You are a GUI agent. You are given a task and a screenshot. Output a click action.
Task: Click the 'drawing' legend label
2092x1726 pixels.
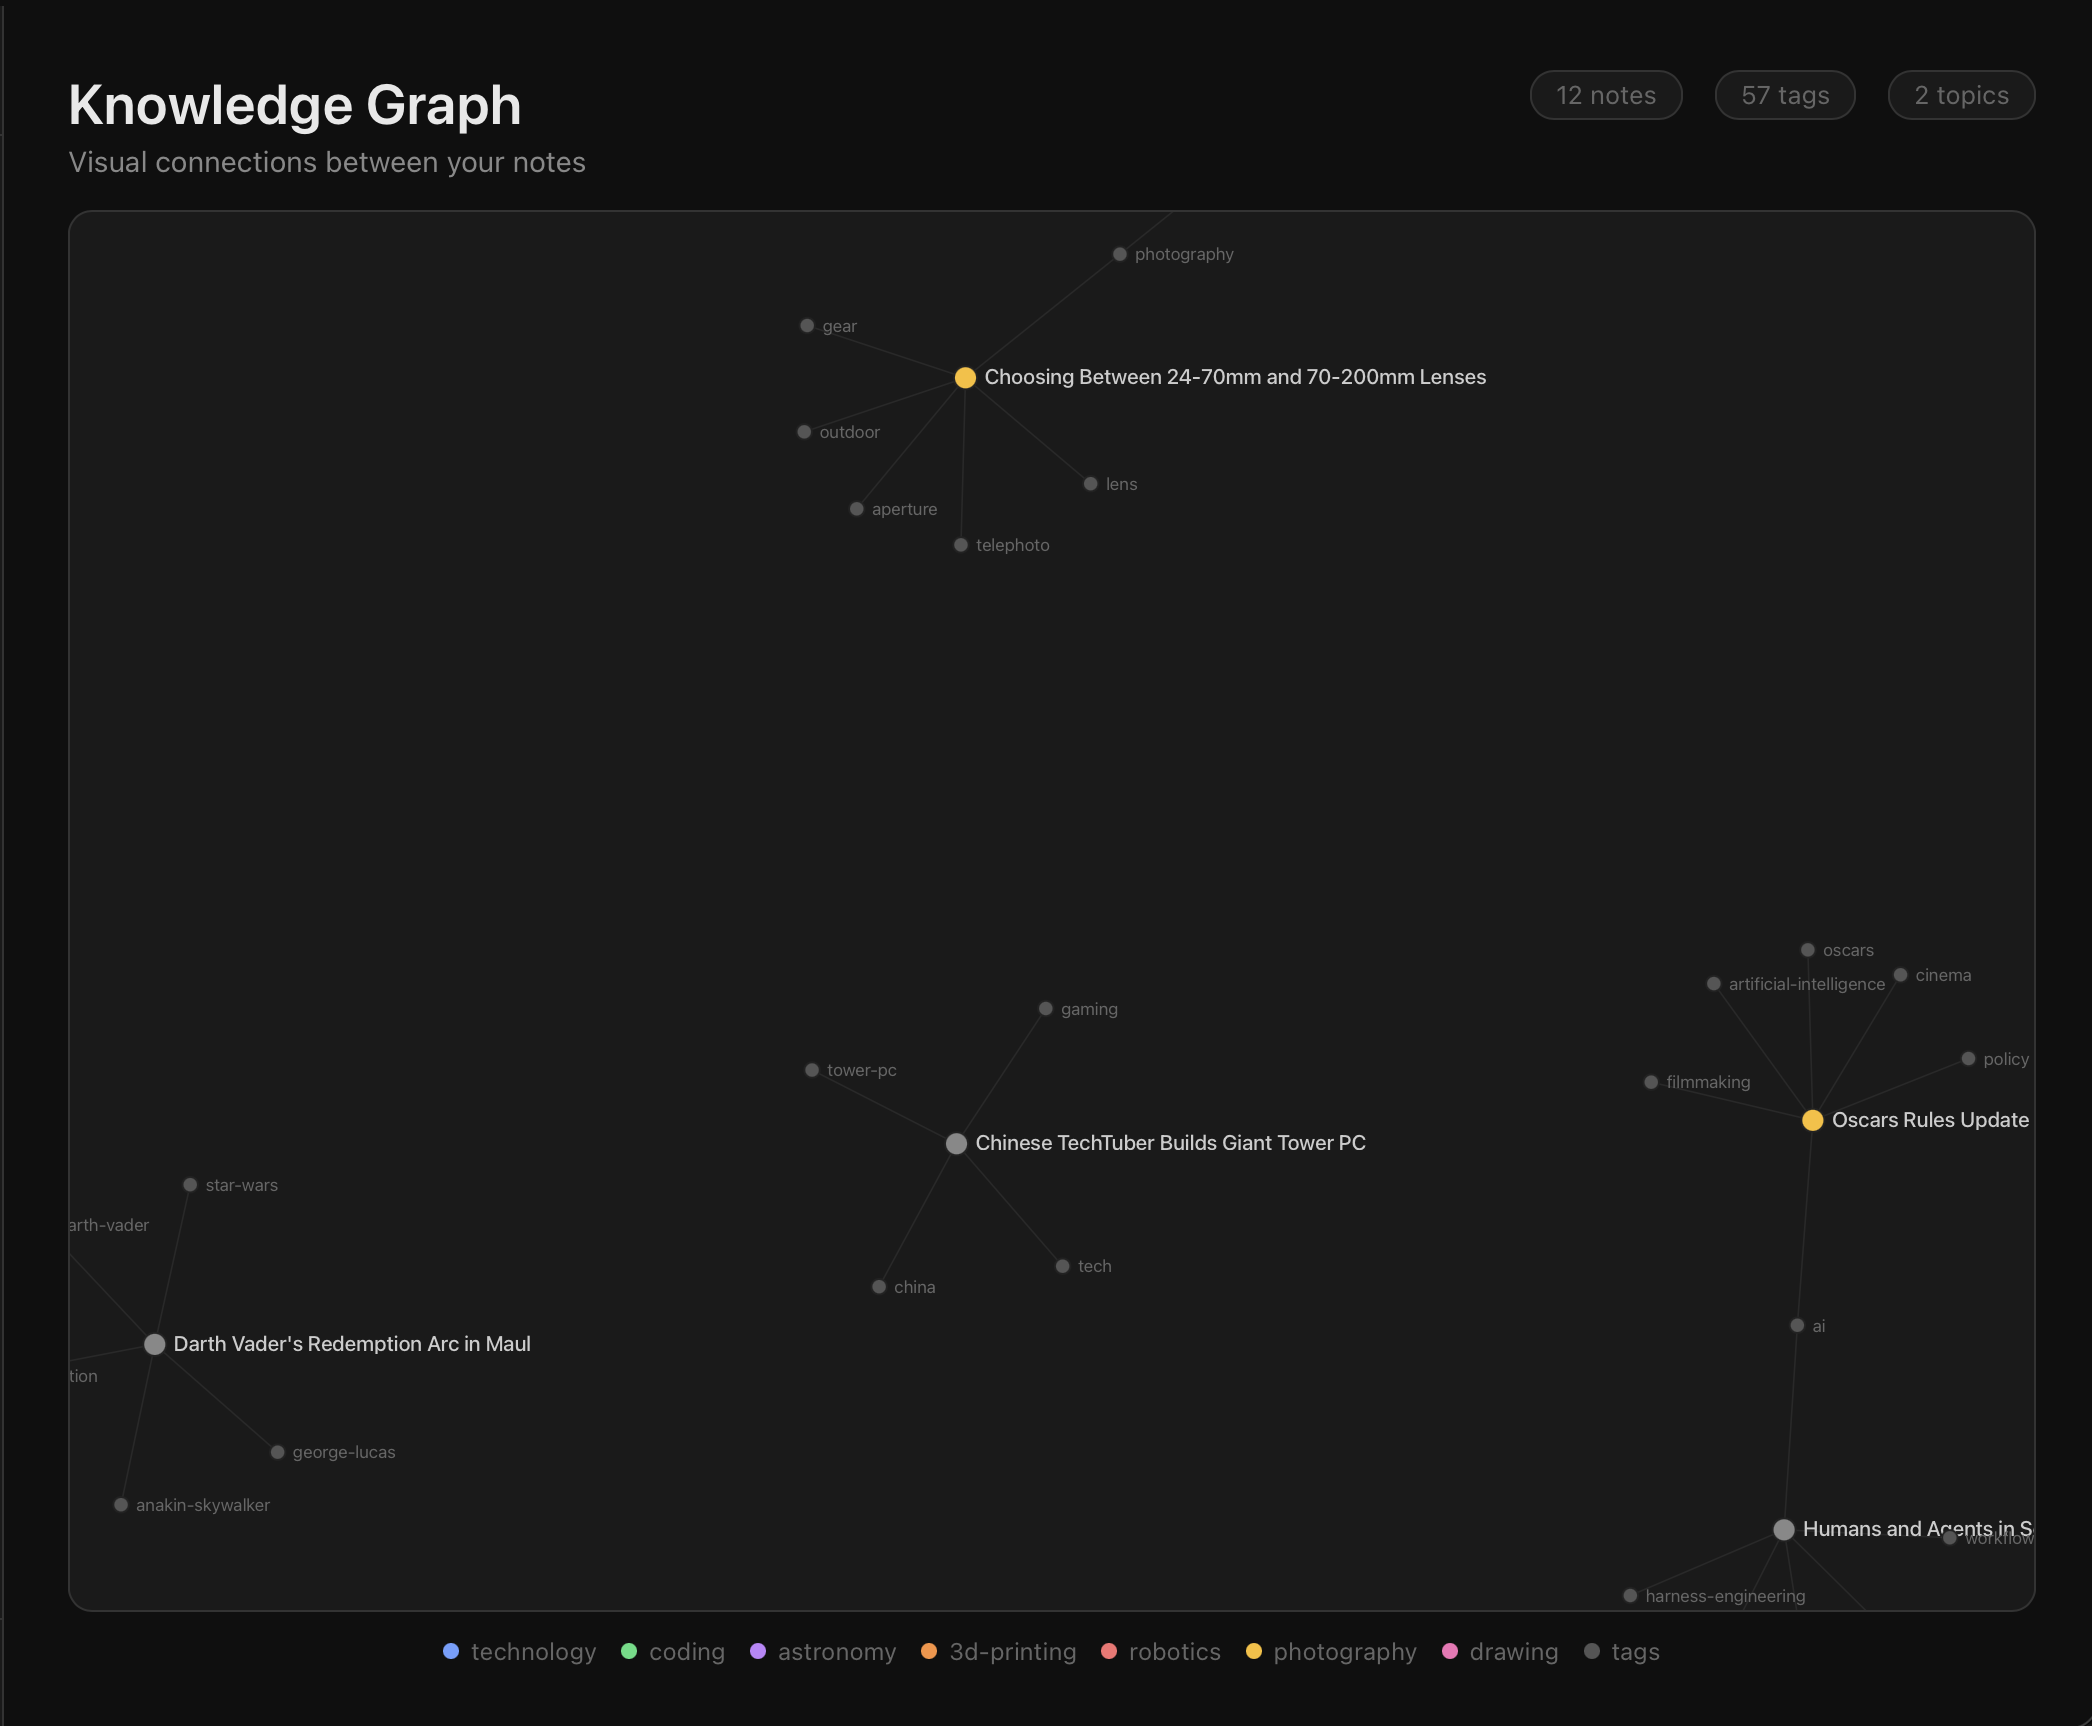click(1514, 1652)
